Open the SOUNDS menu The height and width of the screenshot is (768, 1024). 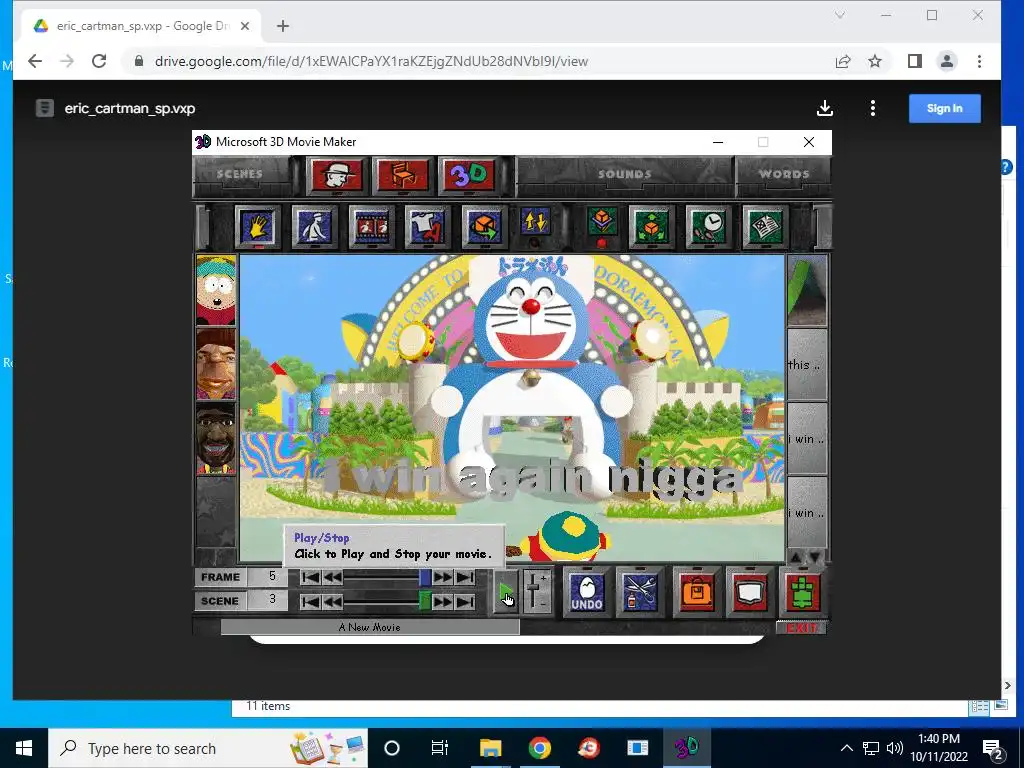(625, 174)
